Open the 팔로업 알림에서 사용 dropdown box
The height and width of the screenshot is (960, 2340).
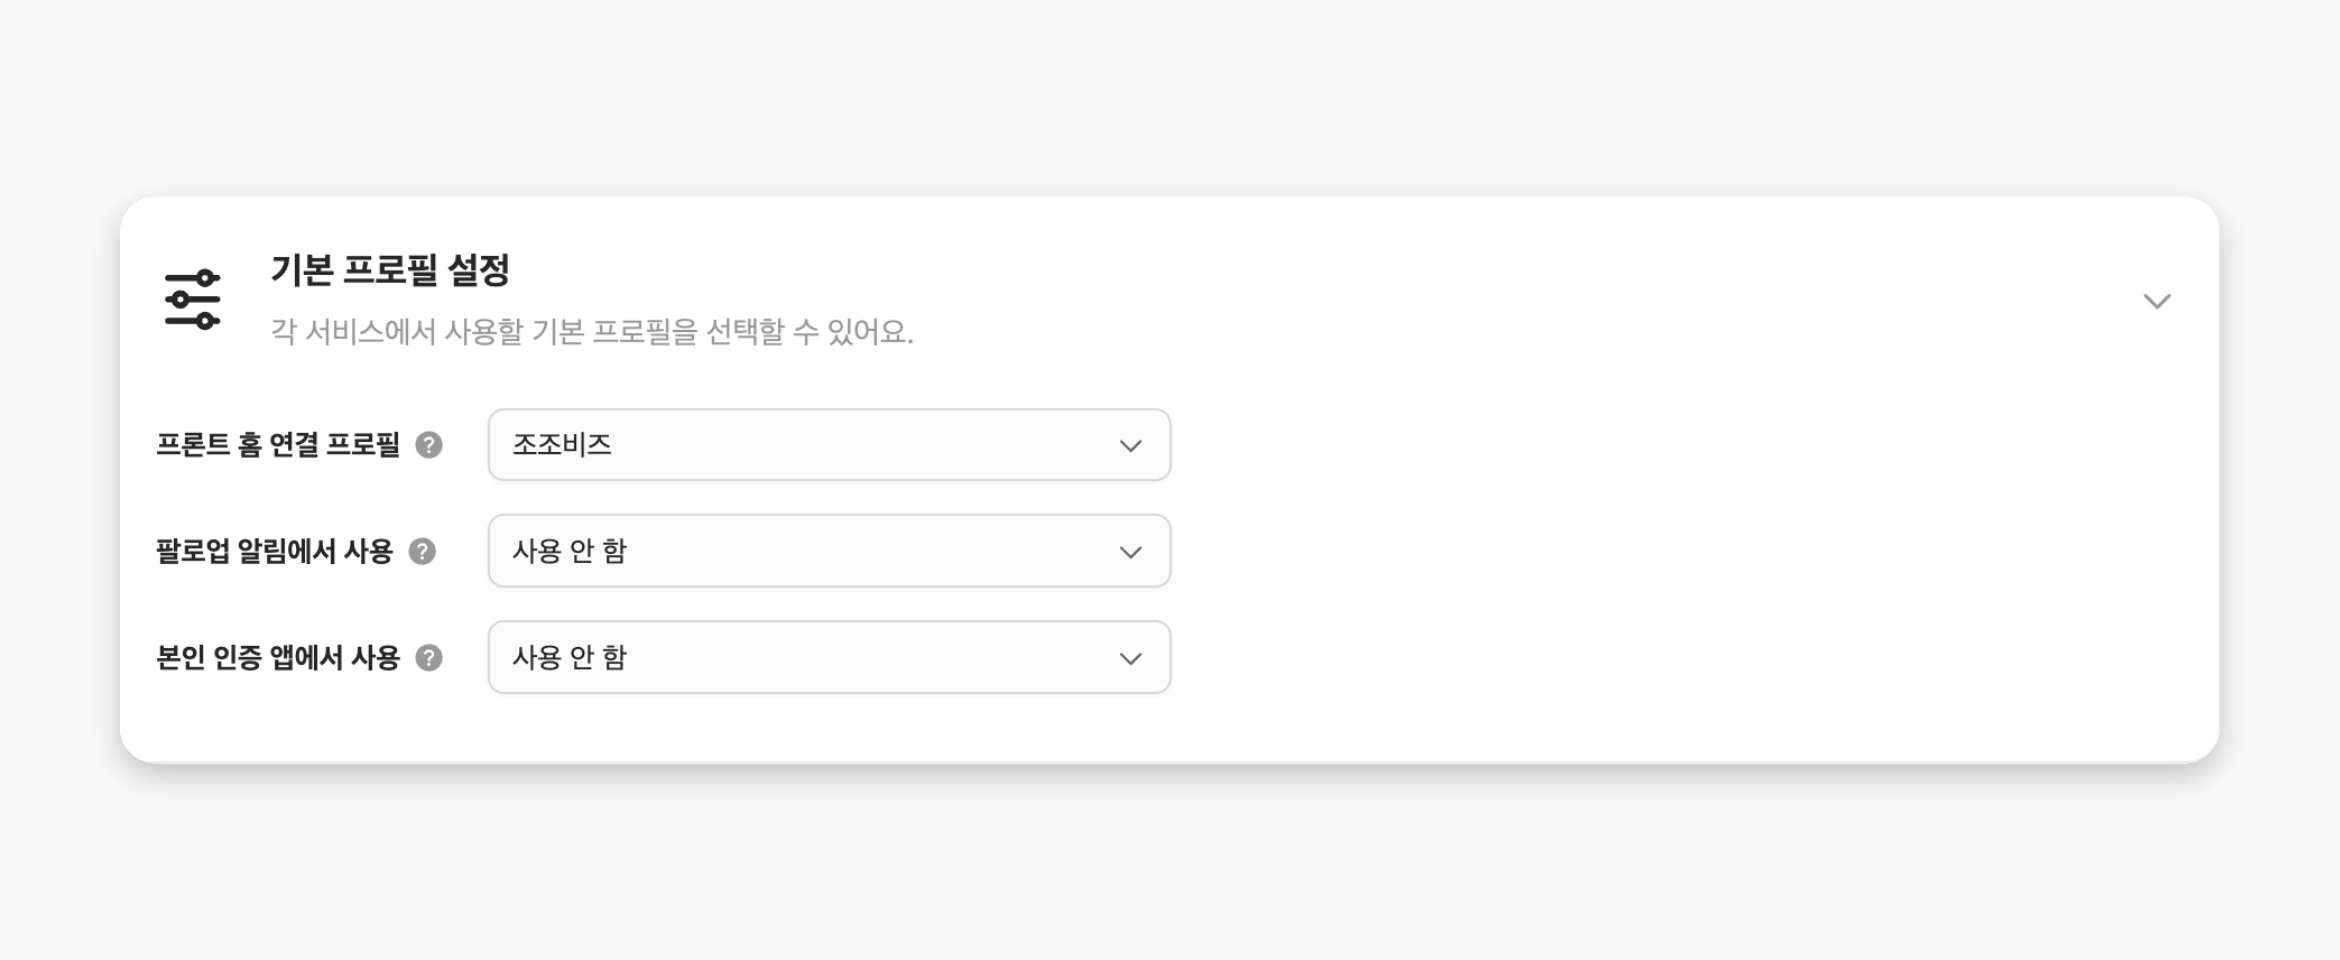[x=829, y=551]
